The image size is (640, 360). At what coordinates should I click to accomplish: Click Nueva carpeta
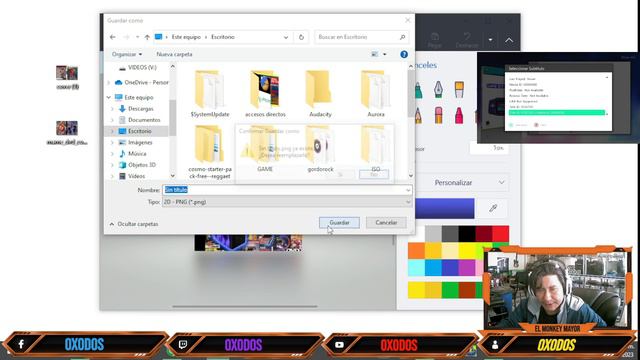click(x=174, y=54)
